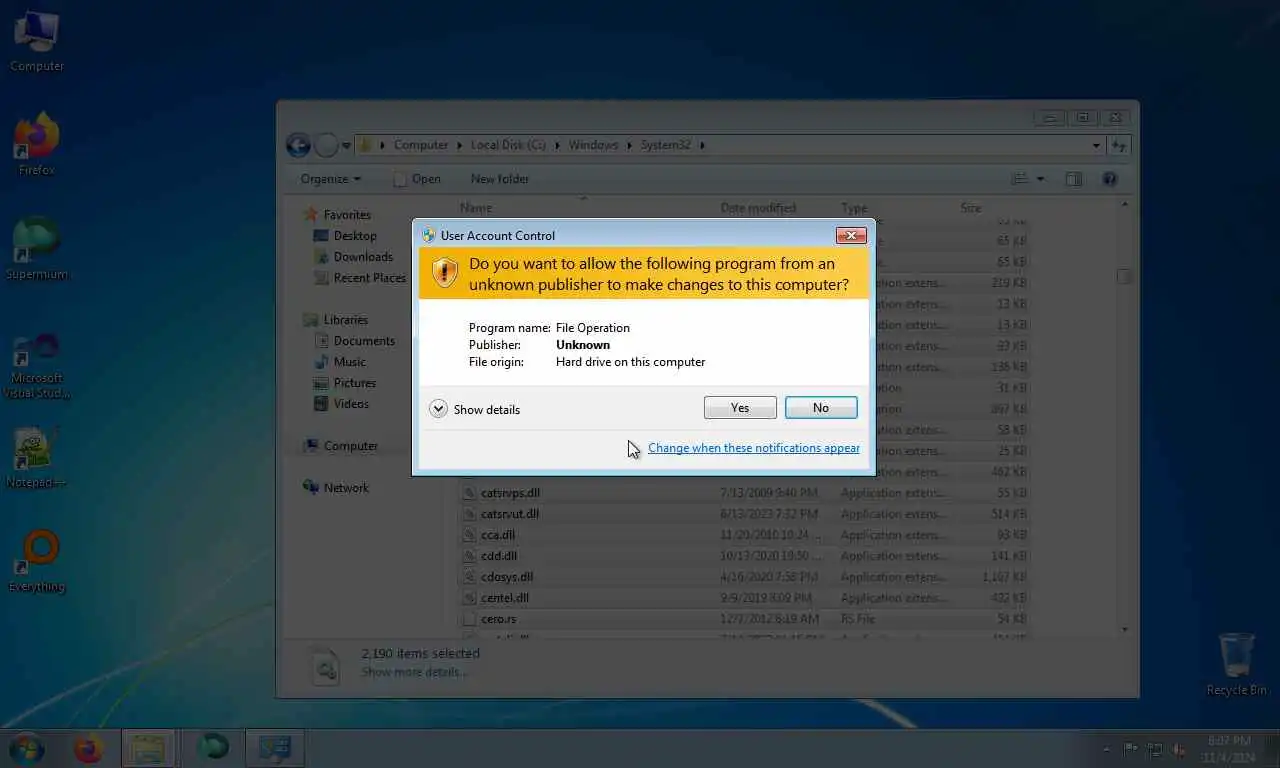Sort by the Size column header
The height and width of the screenshot is (768, 1280).
pyautogui.click(x=971, y=208)
